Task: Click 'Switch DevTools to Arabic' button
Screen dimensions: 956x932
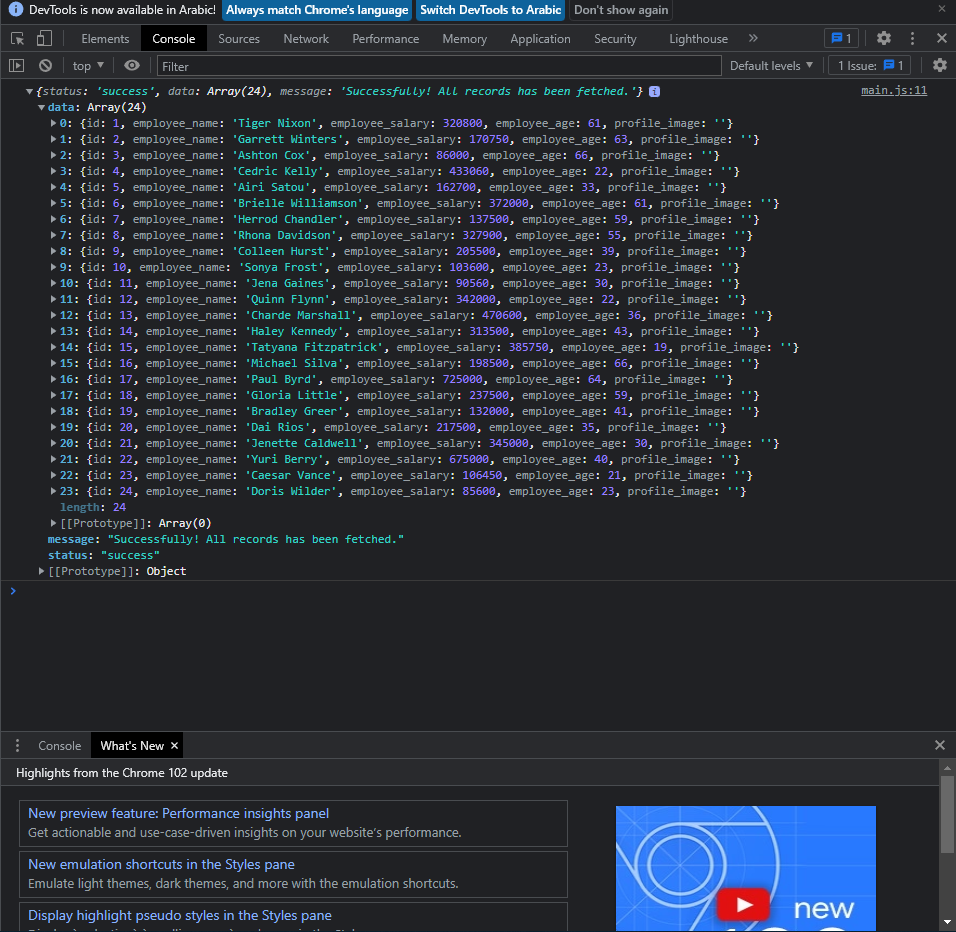Action: [490, 10]
